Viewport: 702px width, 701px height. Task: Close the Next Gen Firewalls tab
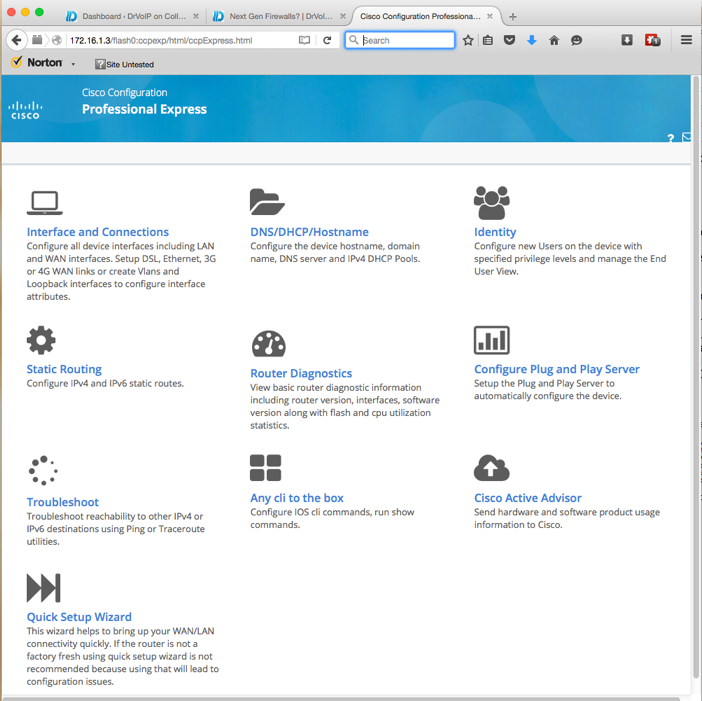coord(342,16)
